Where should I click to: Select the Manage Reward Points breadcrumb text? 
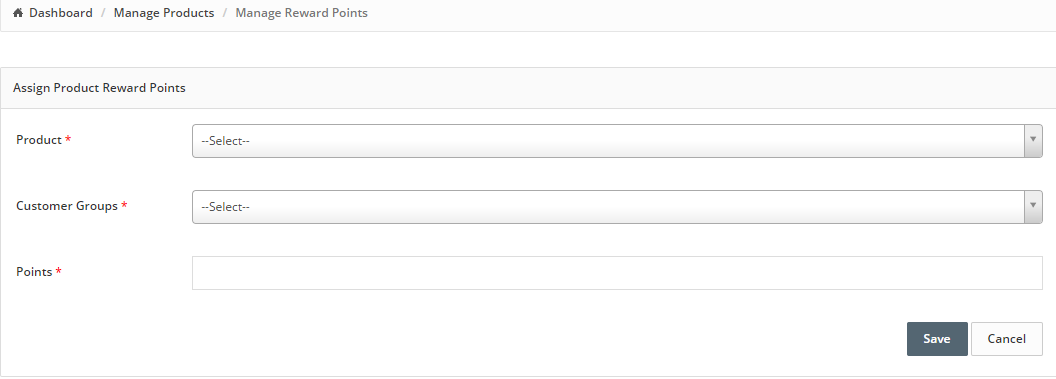pyautogui.click(x=301, y=13)
